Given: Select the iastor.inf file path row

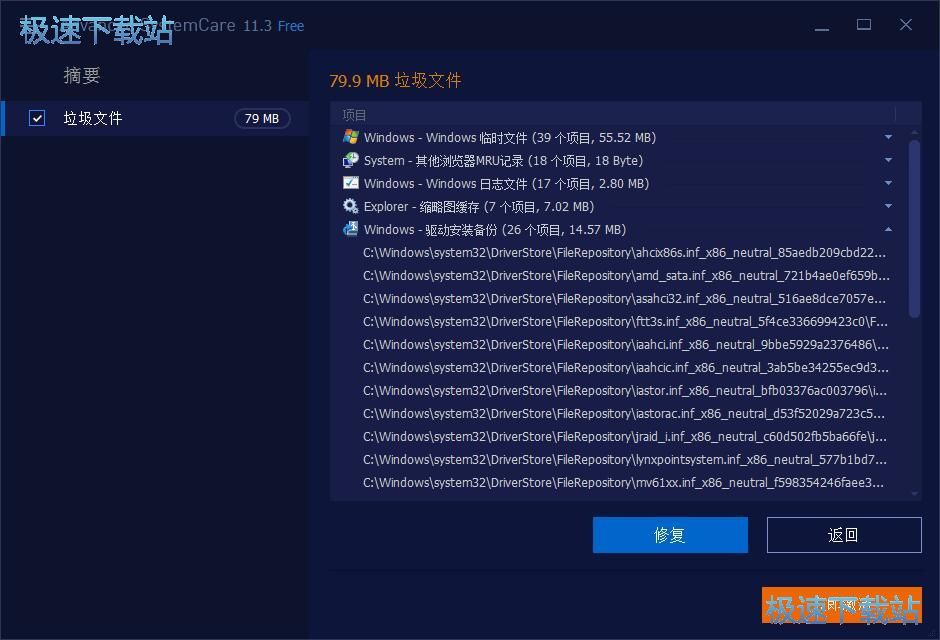Looking at the screenshot, I should pos(623,390).
